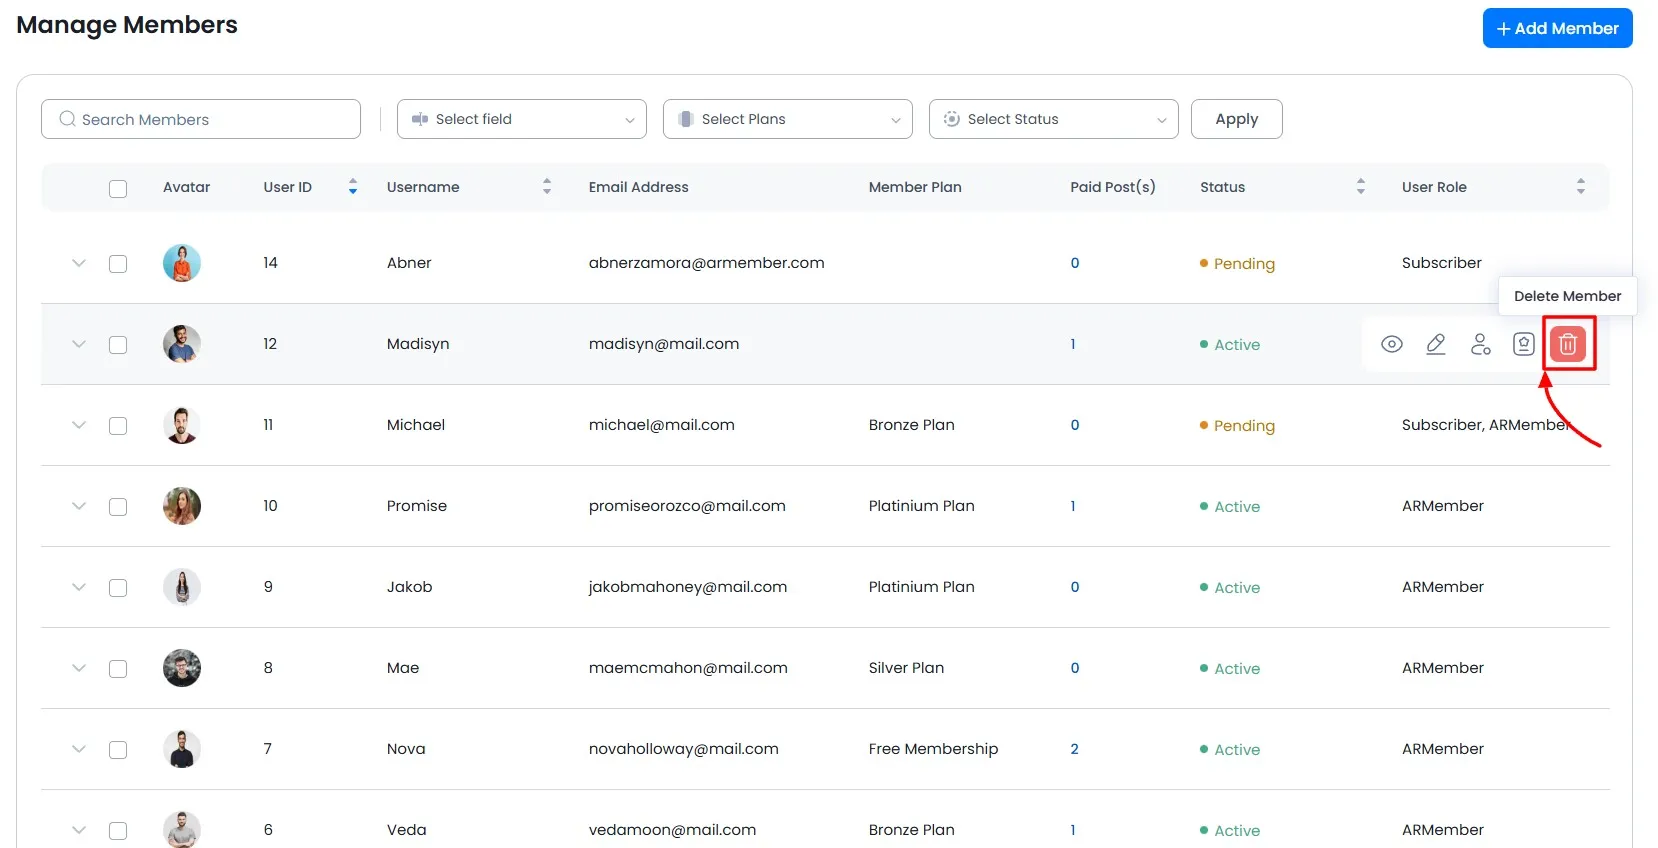
Task: Click the User Role column sort arrows
Action: [1580, 187]
